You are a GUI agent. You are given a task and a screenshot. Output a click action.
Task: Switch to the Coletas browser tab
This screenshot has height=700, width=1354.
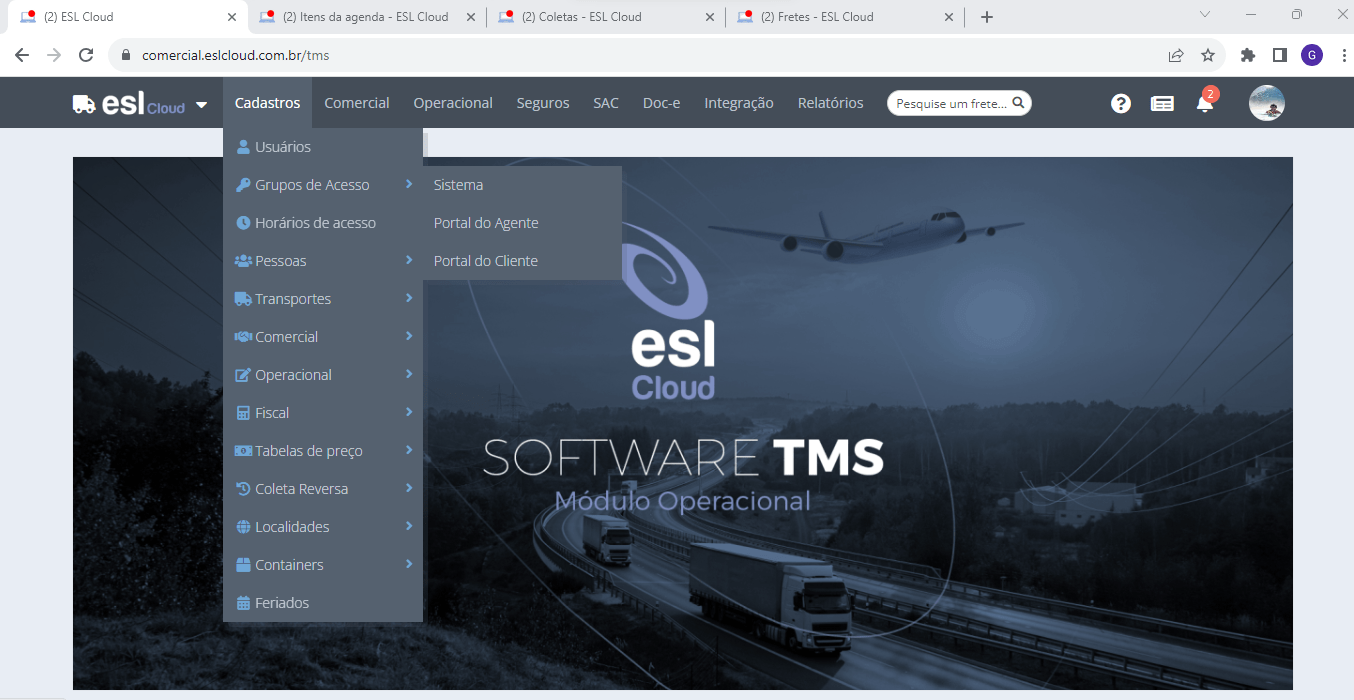(605, 17)
